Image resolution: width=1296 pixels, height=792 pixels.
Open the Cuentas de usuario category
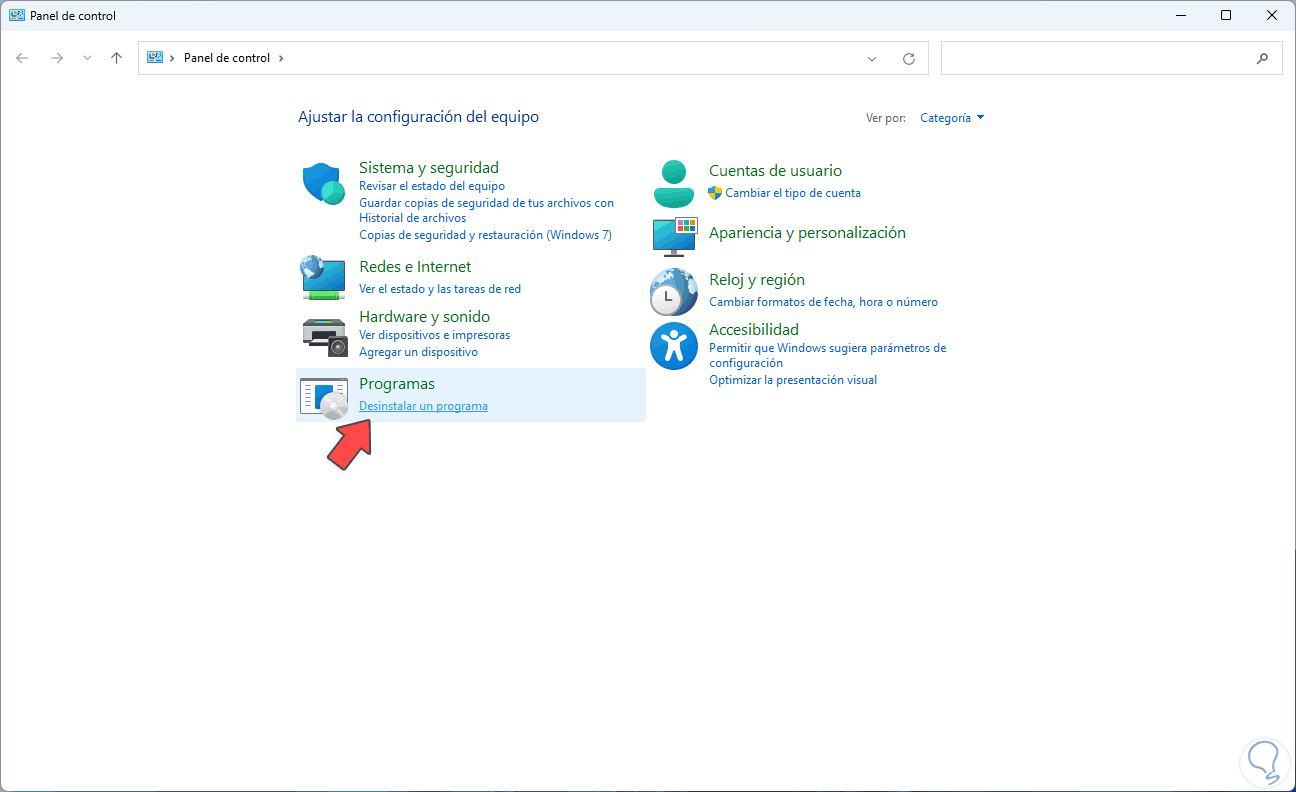(775, 171)
